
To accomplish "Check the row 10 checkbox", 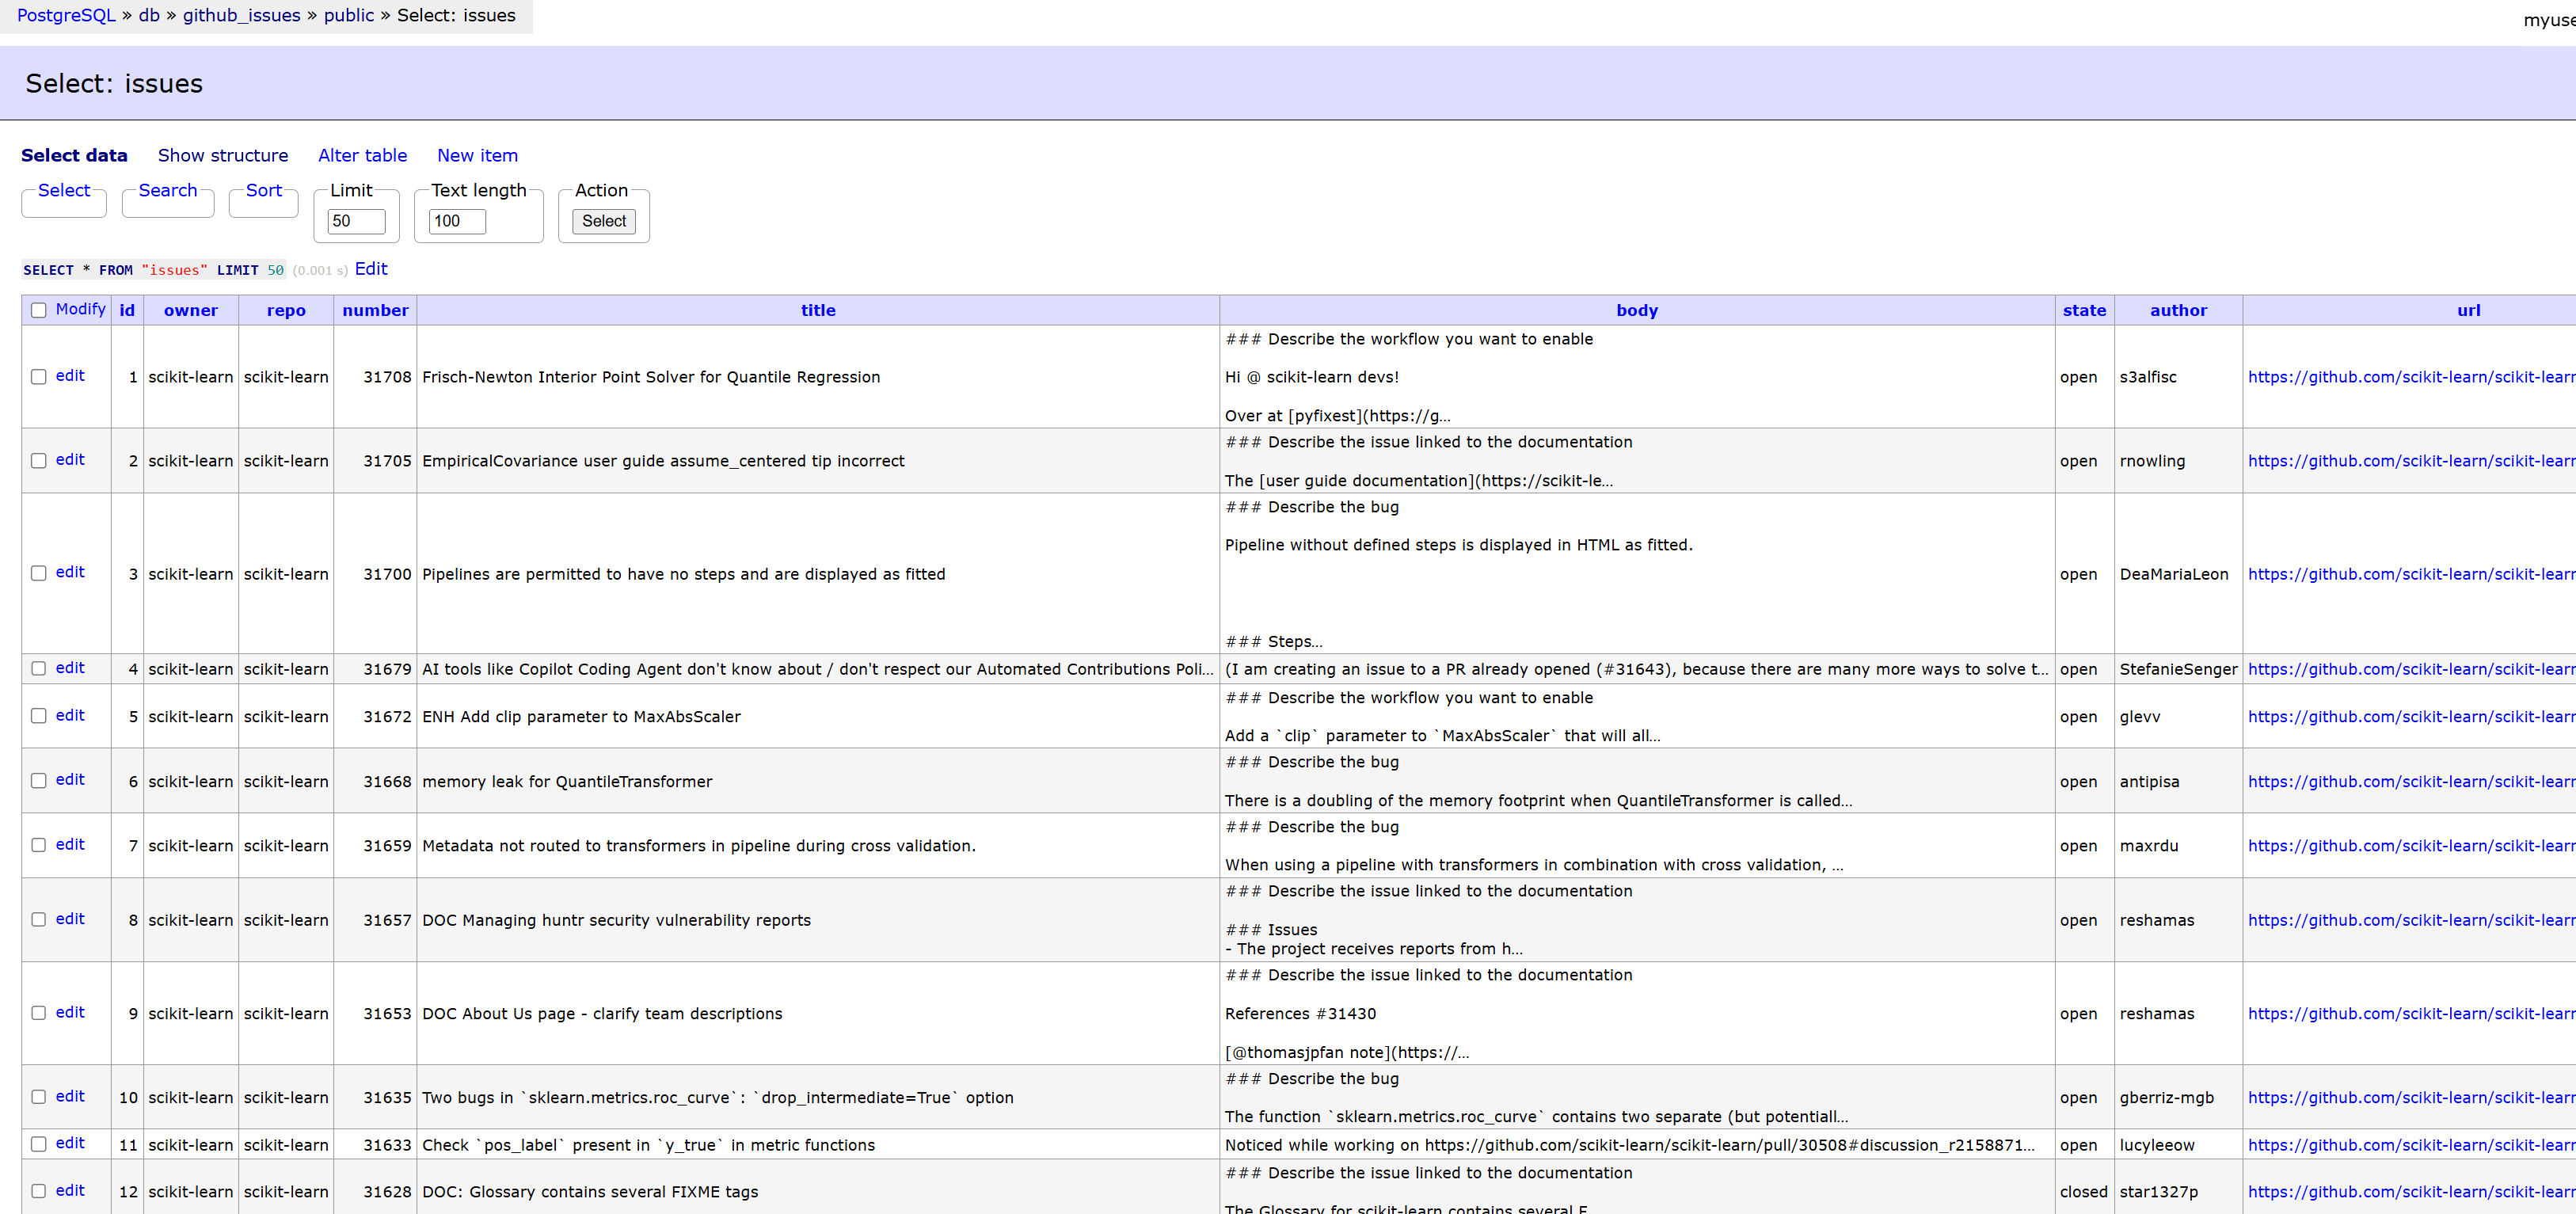I will tap(38, 1097).
